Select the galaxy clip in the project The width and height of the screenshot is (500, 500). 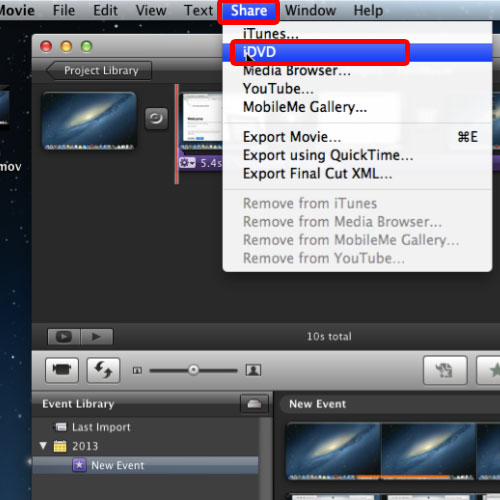[x=89, y=121]
